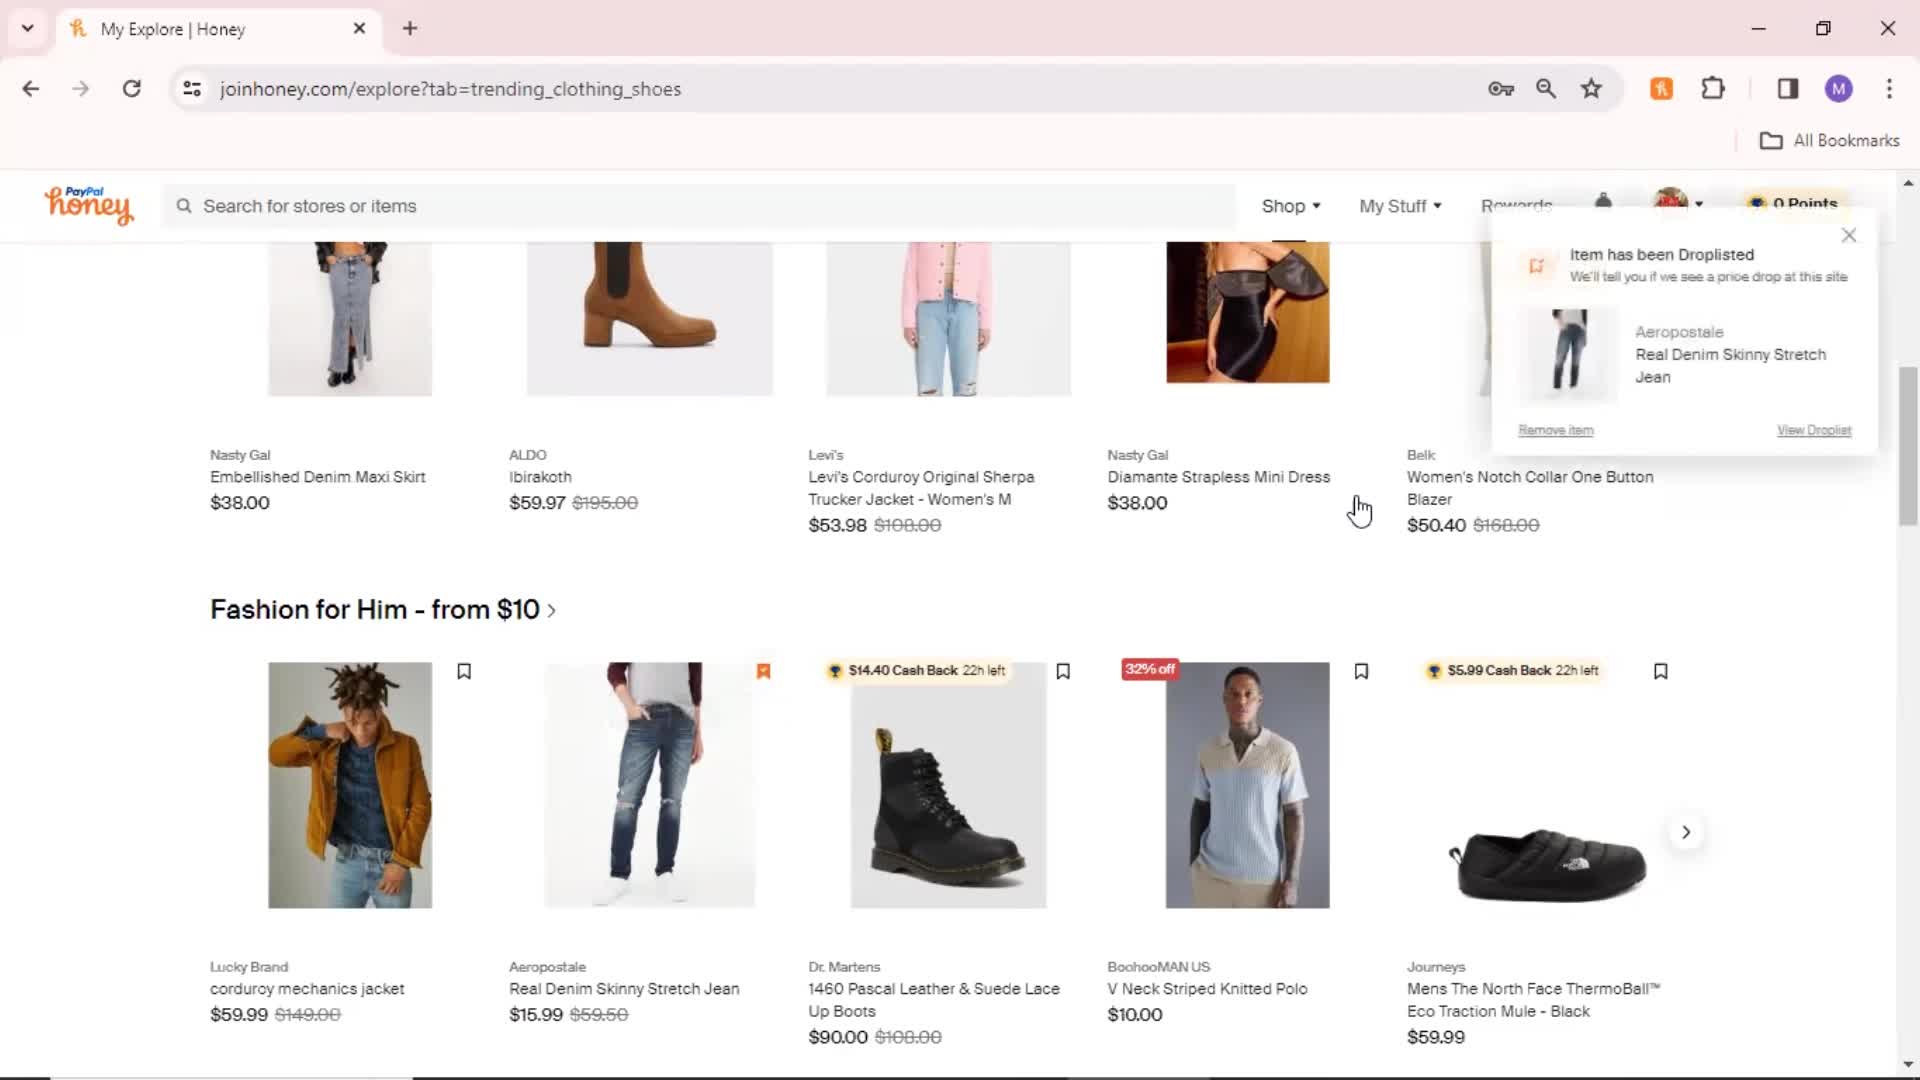1920x1080 pixels.
Task: Expand the Shop dropdown menu
Action: 1291,206
